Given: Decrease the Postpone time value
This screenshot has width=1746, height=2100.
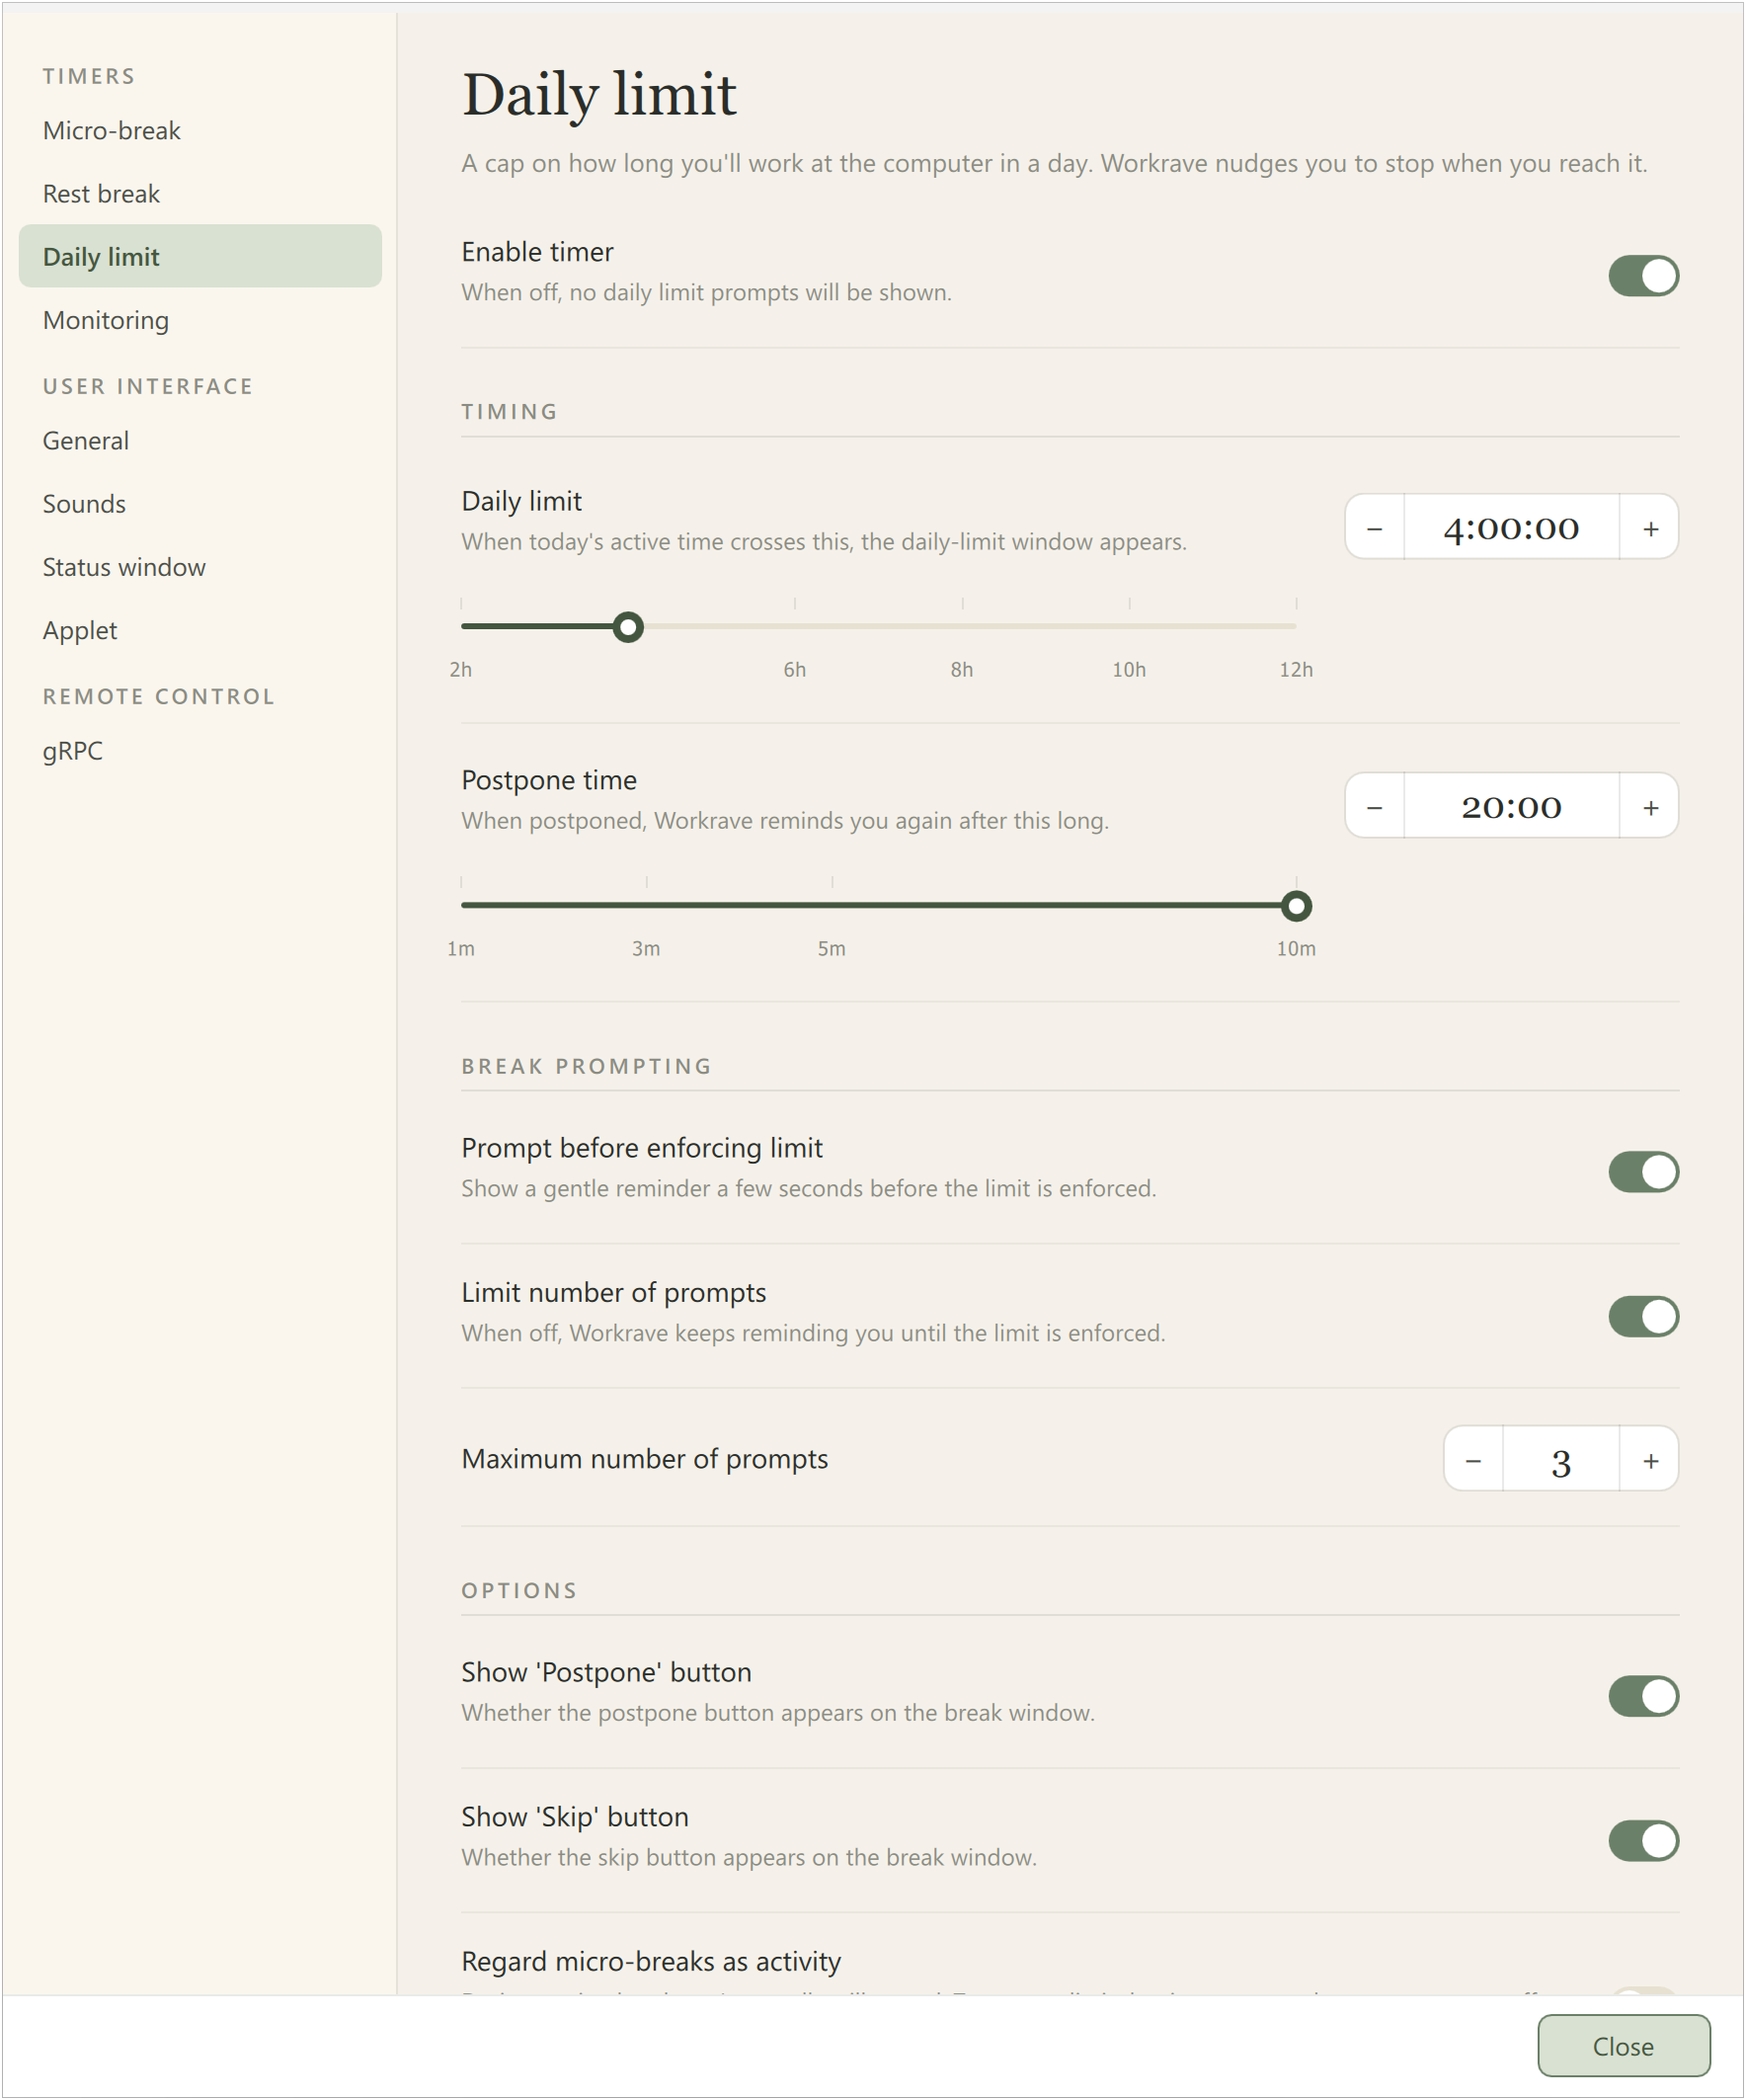Looking at the screenshot, I should [1374, 806].
